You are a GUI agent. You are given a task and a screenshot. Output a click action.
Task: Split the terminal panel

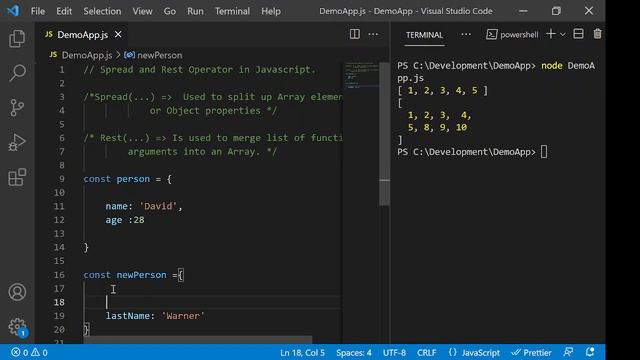coord(578,34)
